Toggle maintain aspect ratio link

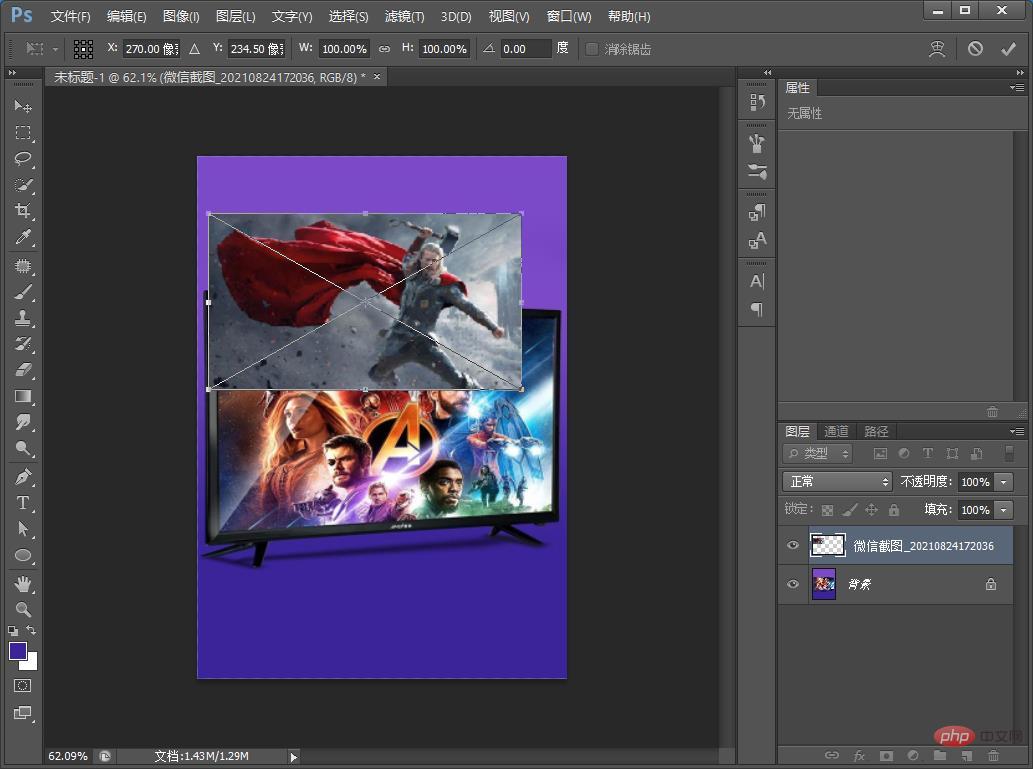coord(384,49)
